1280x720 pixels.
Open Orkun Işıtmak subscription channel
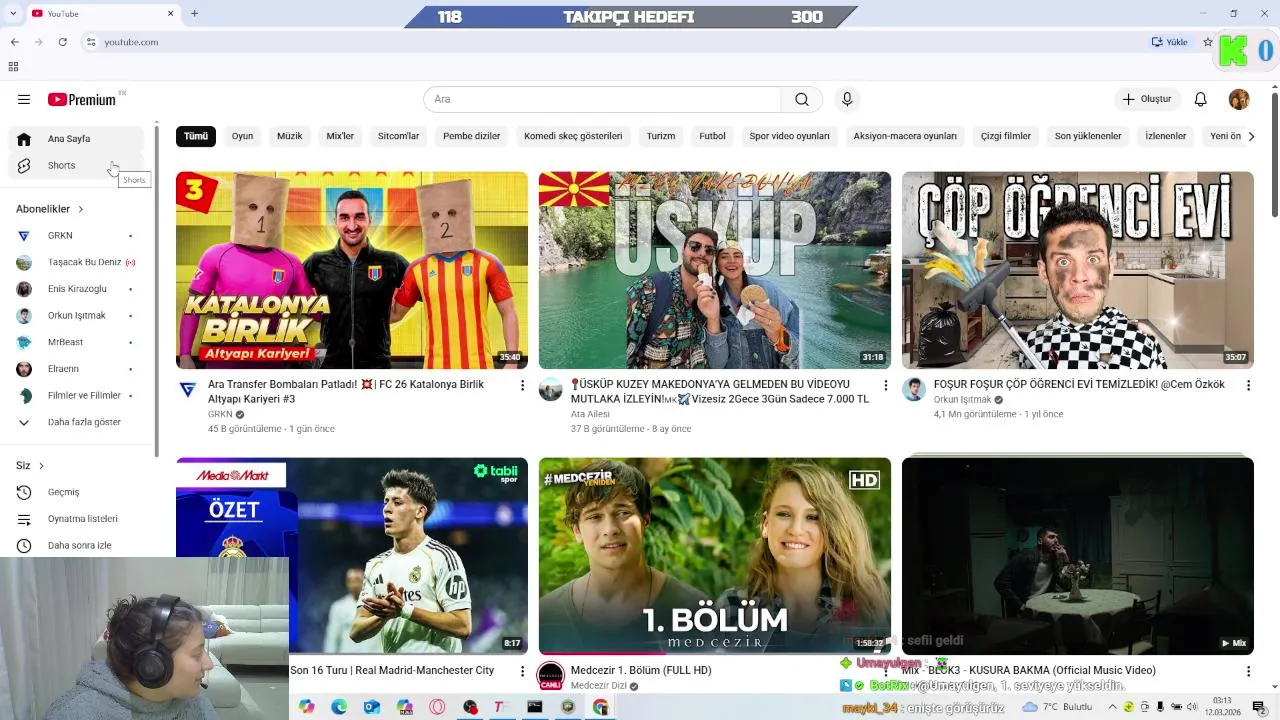point(75,315)
